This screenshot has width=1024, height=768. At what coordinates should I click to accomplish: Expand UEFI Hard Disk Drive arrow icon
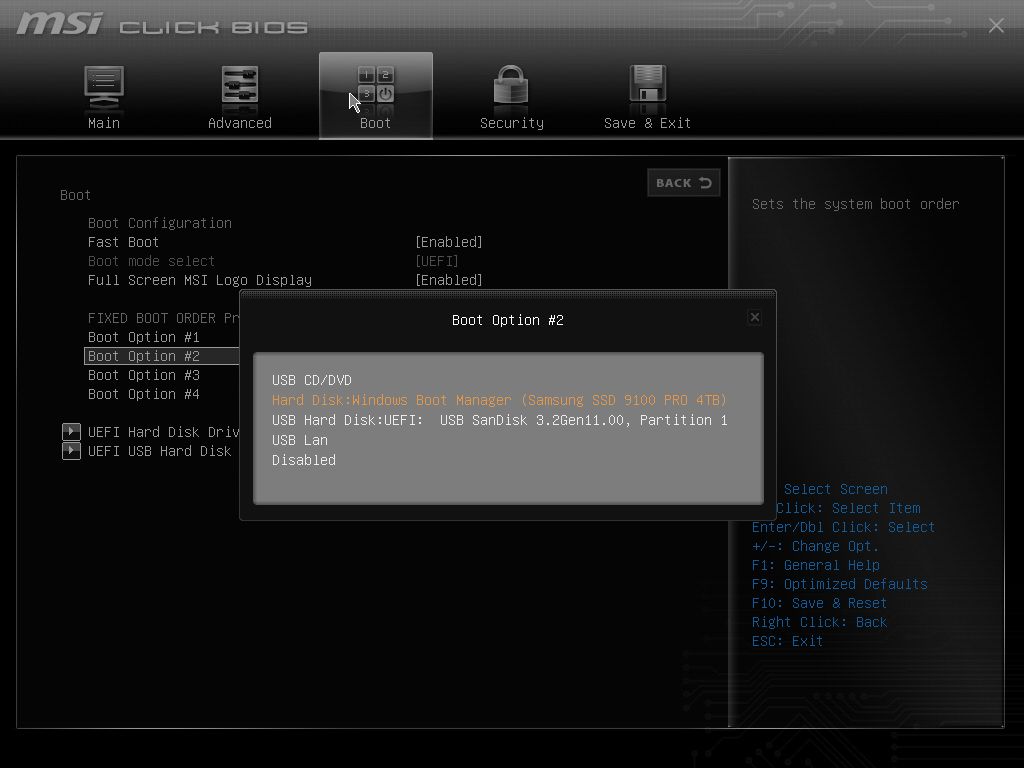[x=71, y=432]
